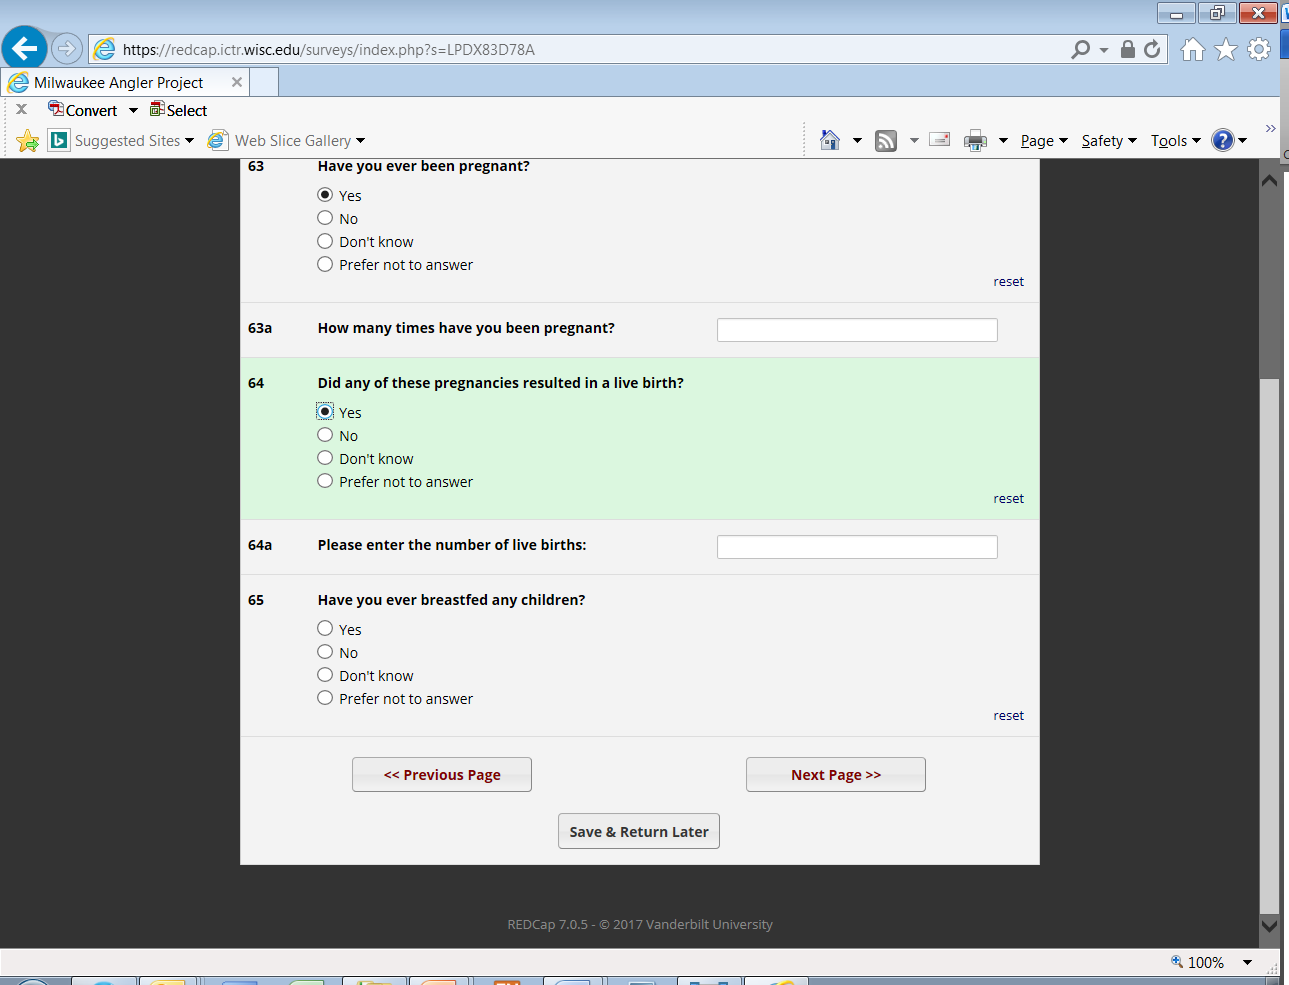Image resolution: width=1289 pixels, height=985 pixels.
Task: Open a new blank tab
Action: [264, 82]
